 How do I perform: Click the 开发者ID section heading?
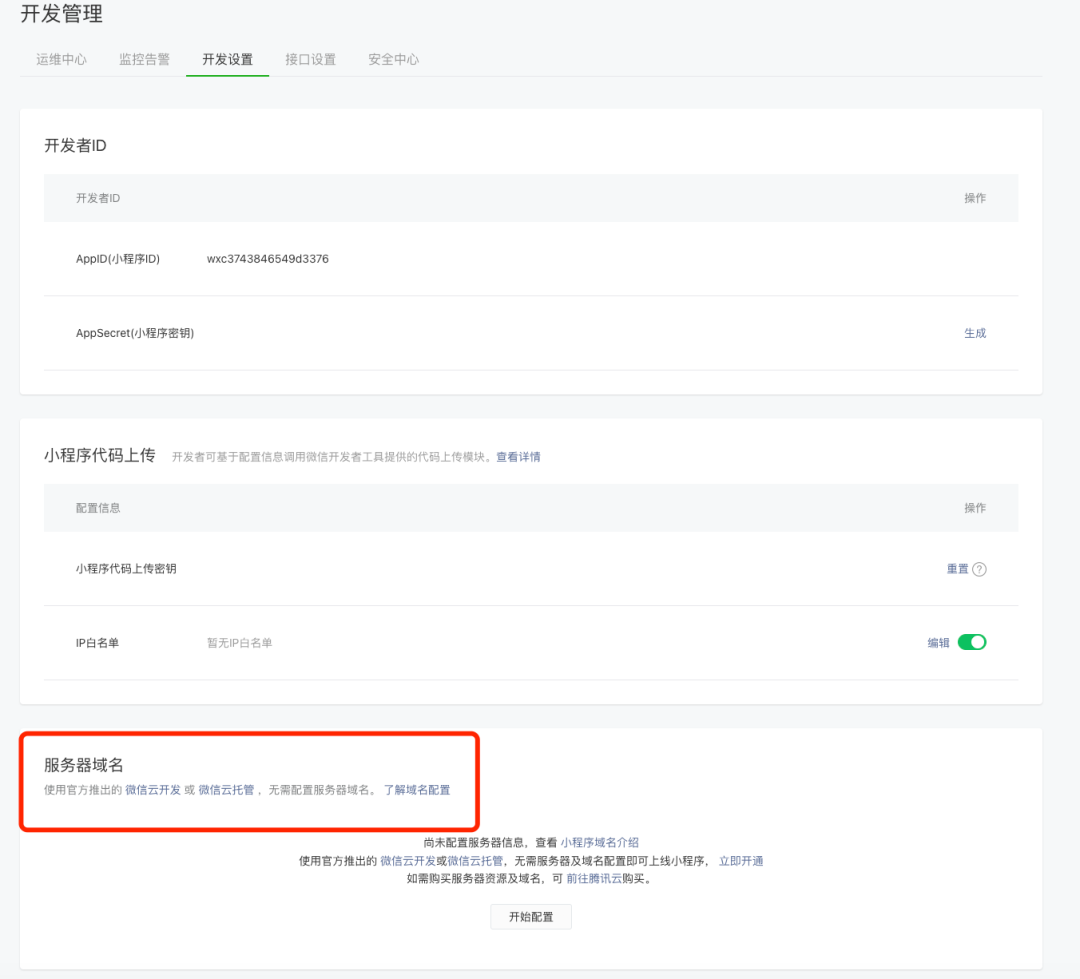75,145
